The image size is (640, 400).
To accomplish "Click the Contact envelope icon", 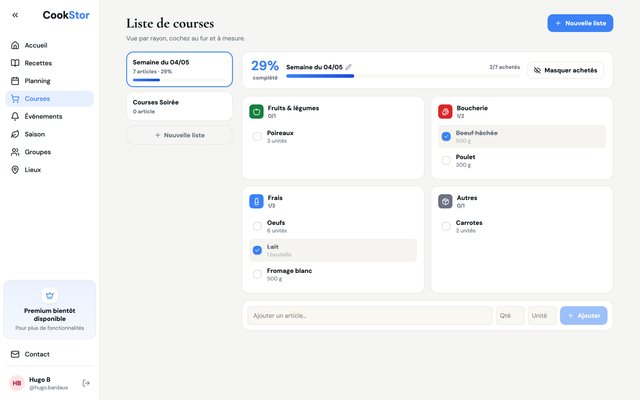I will pos(15,354).
